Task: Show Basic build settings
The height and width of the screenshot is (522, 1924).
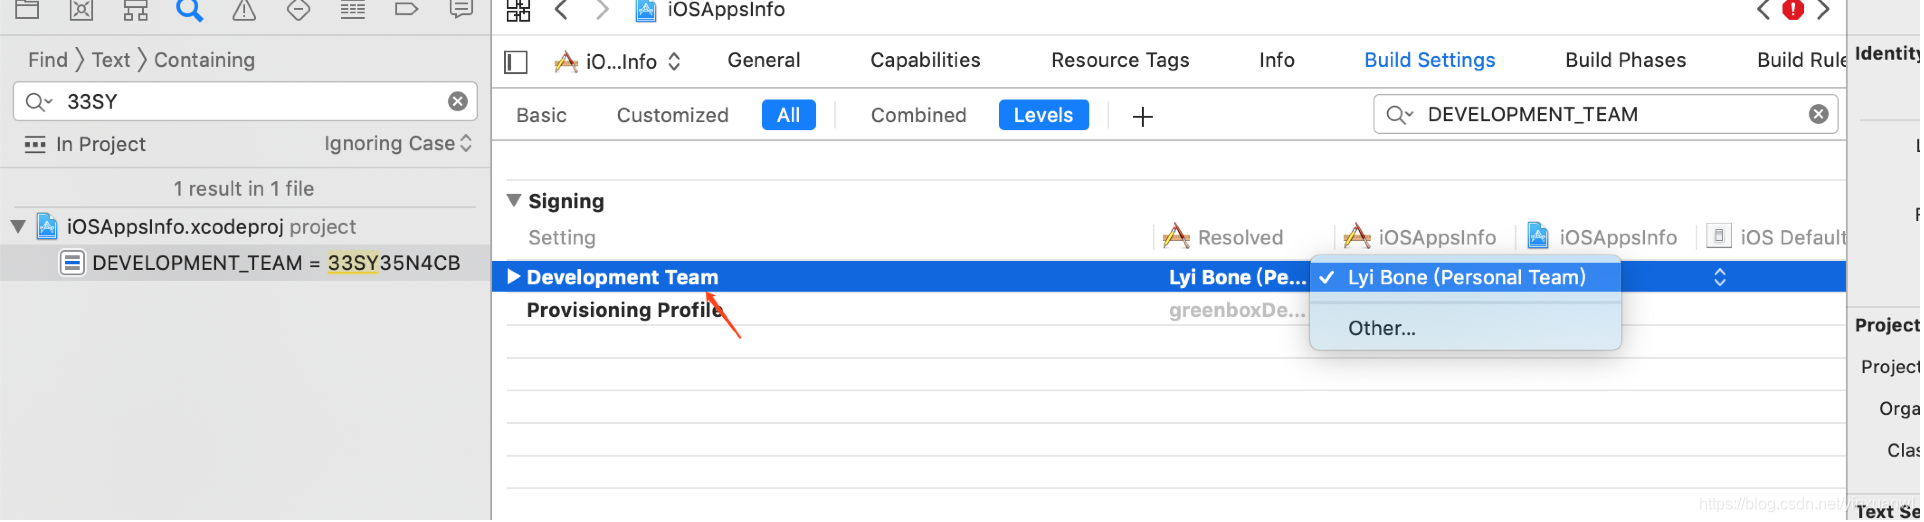Action: 541,115
